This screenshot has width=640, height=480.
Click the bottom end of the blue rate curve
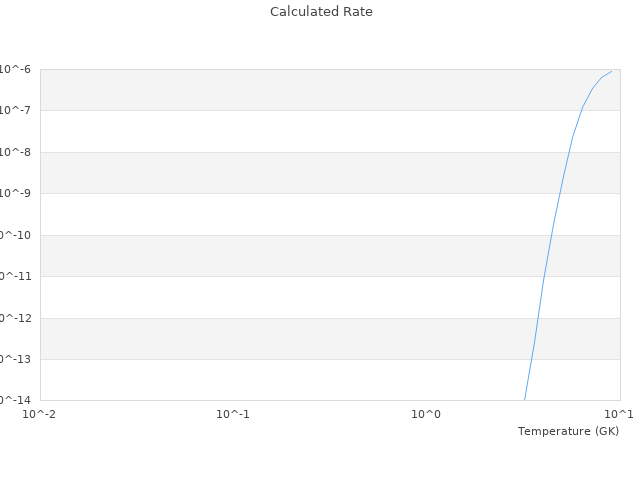click(525, 399)
